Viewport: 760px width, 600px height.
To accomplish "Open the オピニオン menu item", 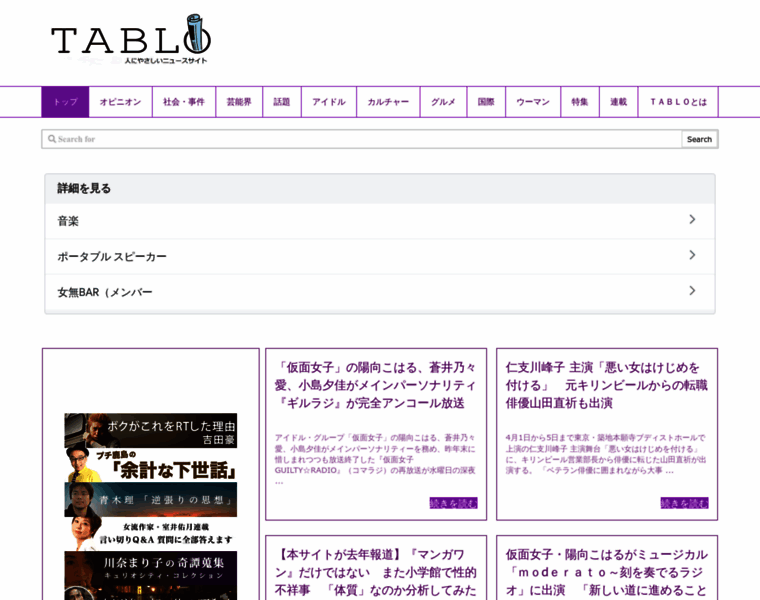I will 121,102.
